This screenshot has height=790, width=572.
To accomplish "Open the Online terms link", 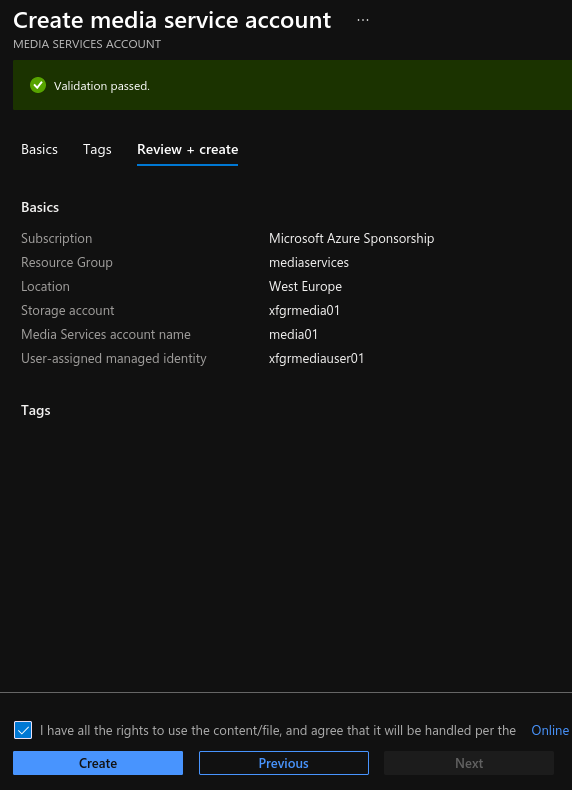I will point(550,730).
